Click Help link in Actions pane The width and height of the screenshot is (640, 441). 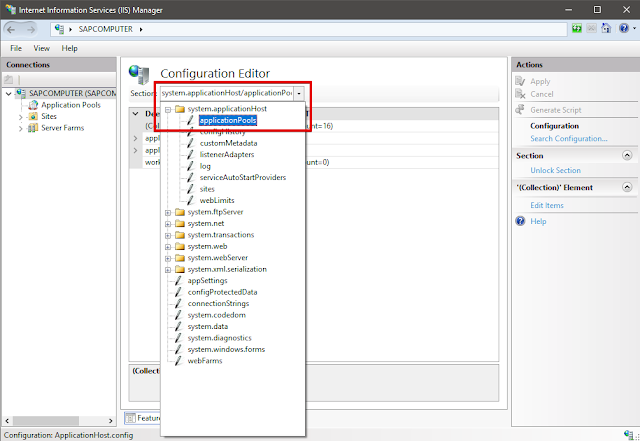[x=538, y=221]
